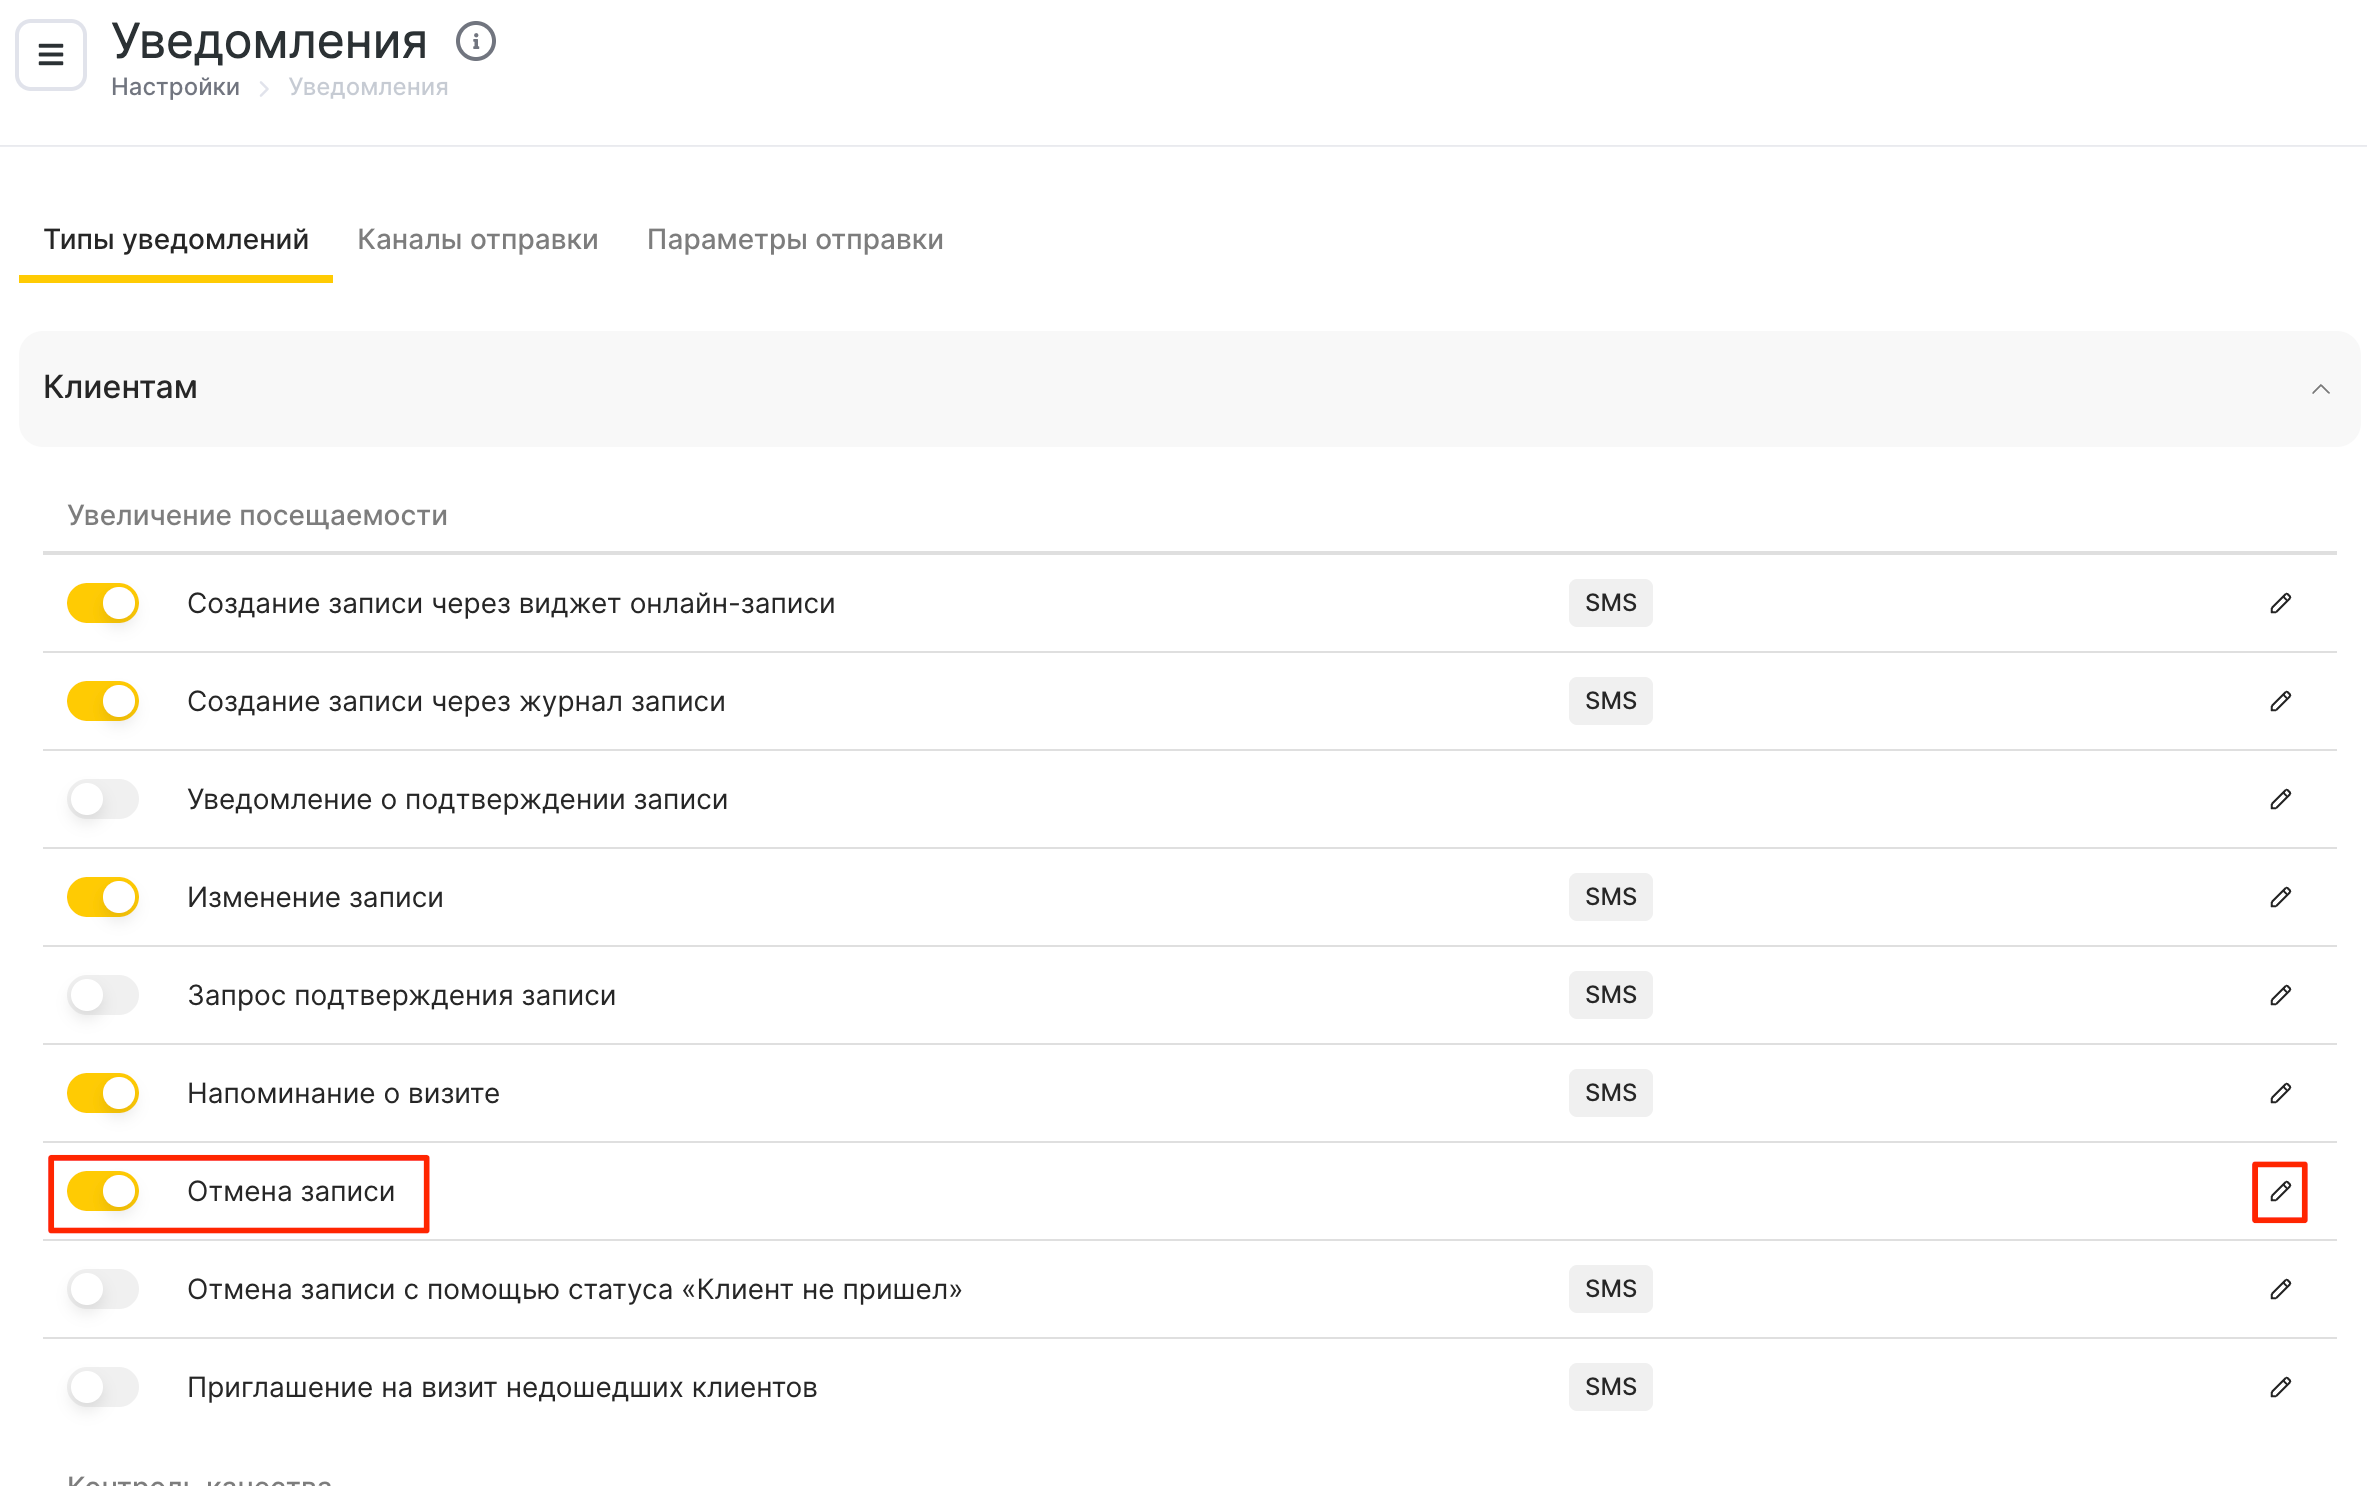Edit 'Создание записи через журнал записи' pencil icon

point(2280,701)
